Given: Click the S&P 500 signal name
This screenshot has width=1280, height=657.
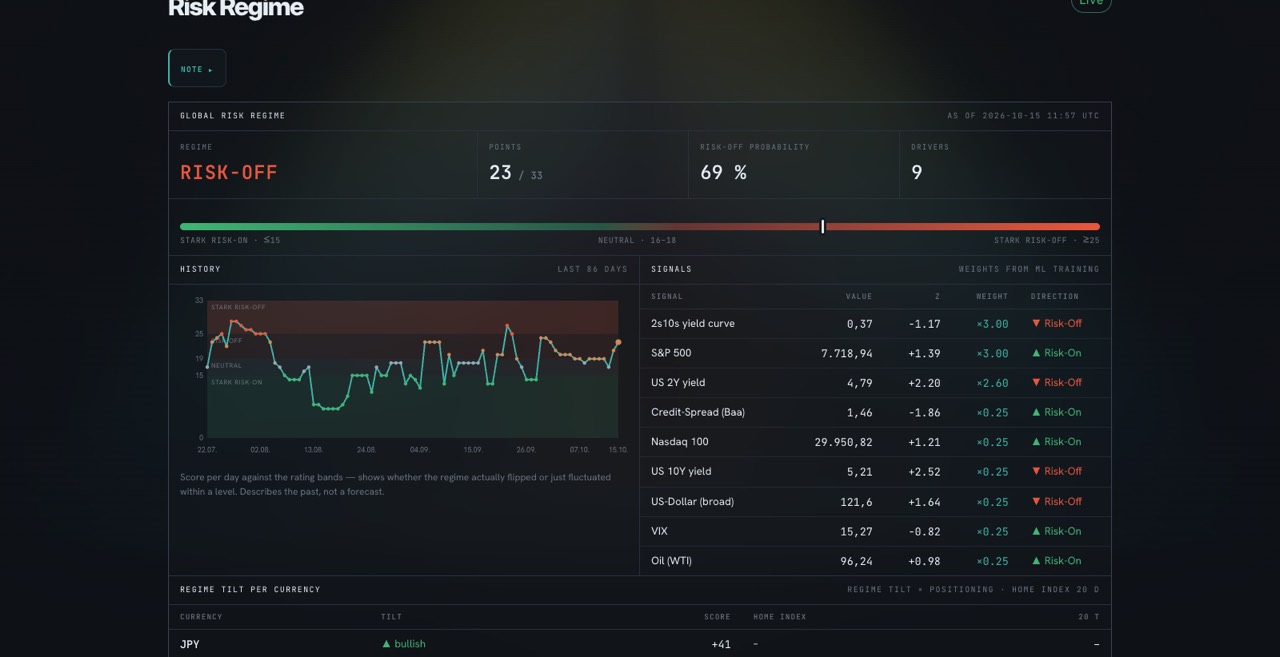Looking at the screenshot, I should click(671, 353).
